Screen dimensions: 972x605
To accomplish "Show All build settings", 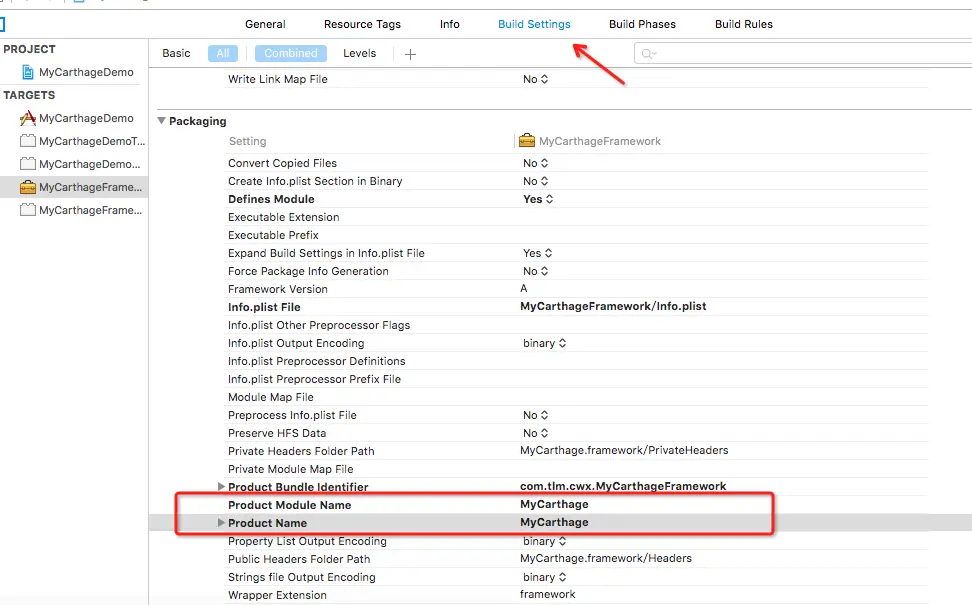I will 223,53.
